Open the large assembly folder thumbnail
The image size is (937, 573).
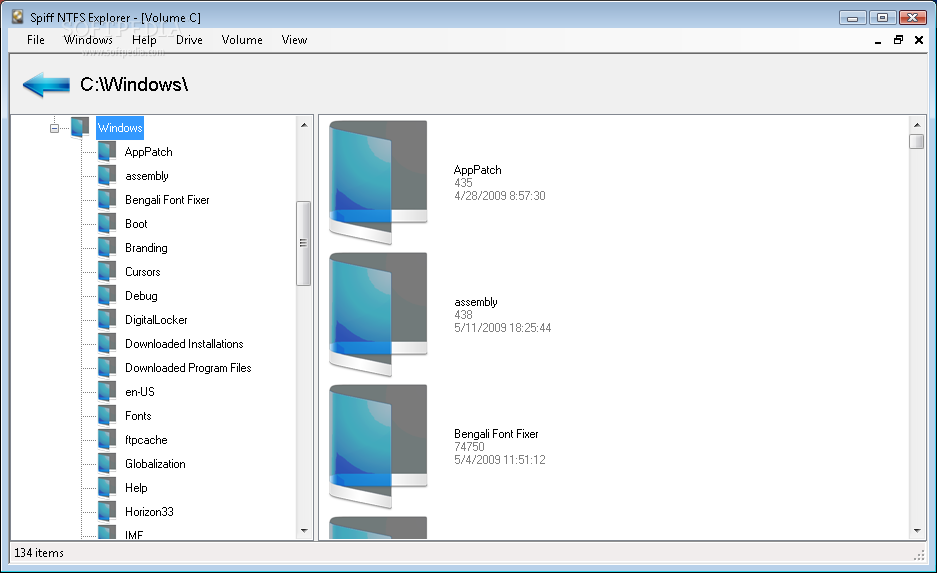[378, 314]
